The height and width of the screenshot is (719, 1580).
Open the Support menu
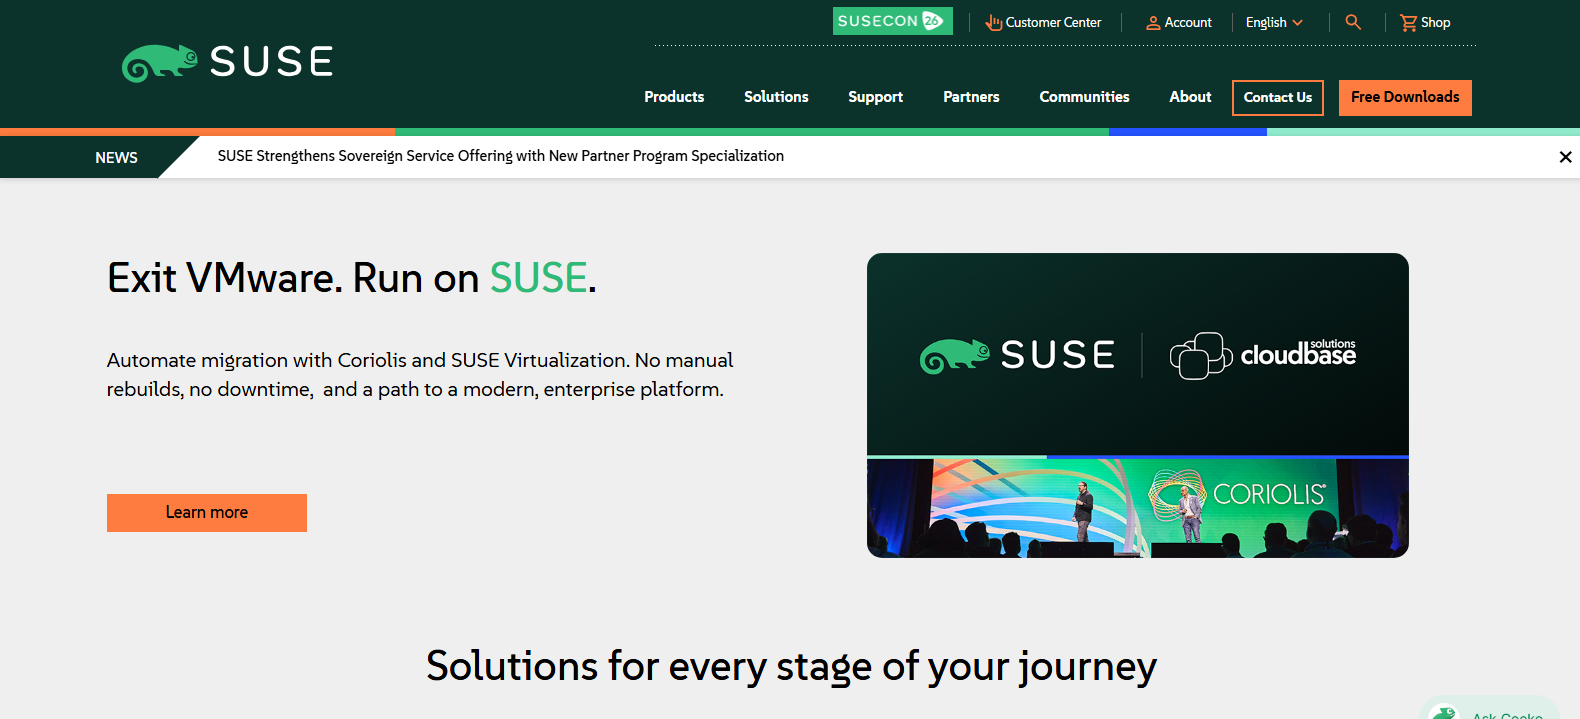click(875, 97)
